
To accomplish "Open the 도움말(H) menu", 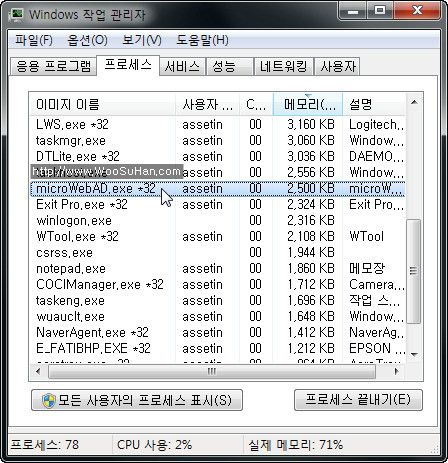I will pos(202,41).
